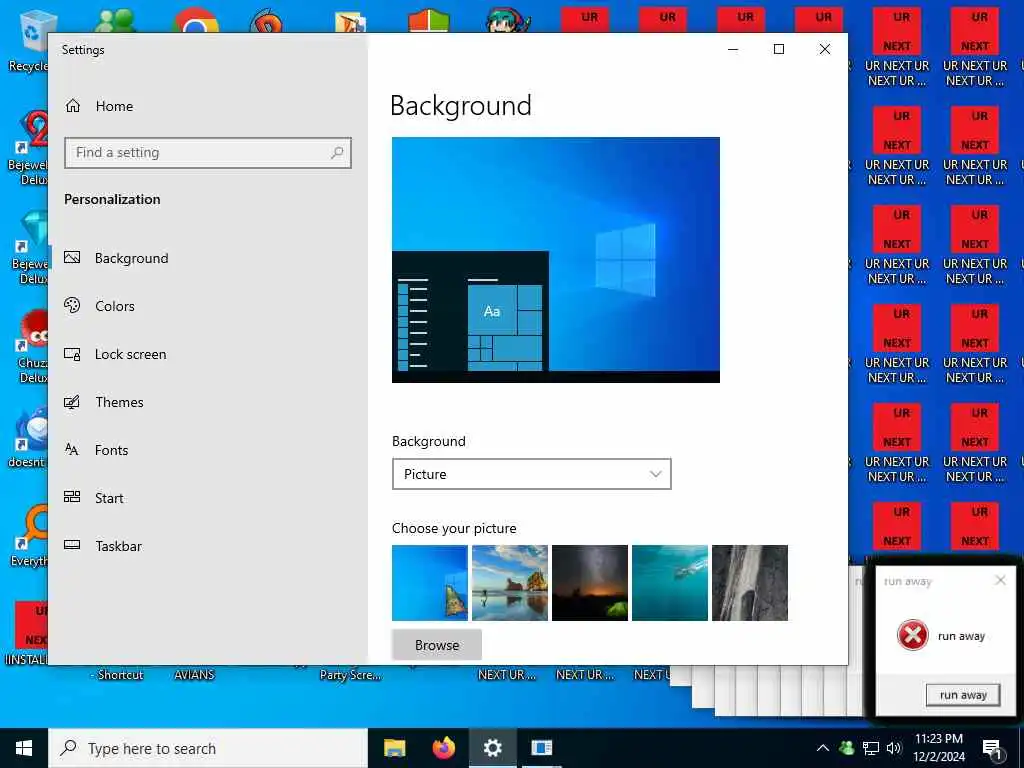Click the taskbar Type here to search box
The image size is (1024, 768).
click(x=208, y=748)
